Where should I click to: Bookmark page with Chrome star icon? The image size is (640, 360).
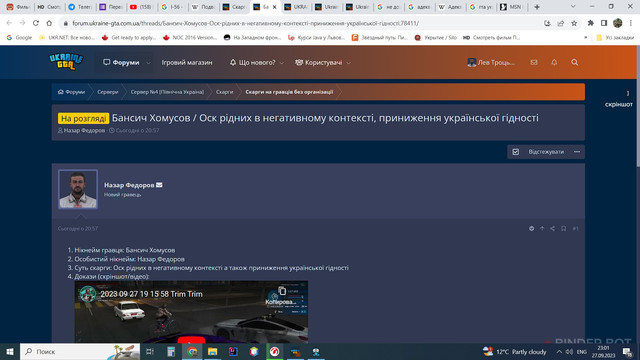tap(574, 23)
